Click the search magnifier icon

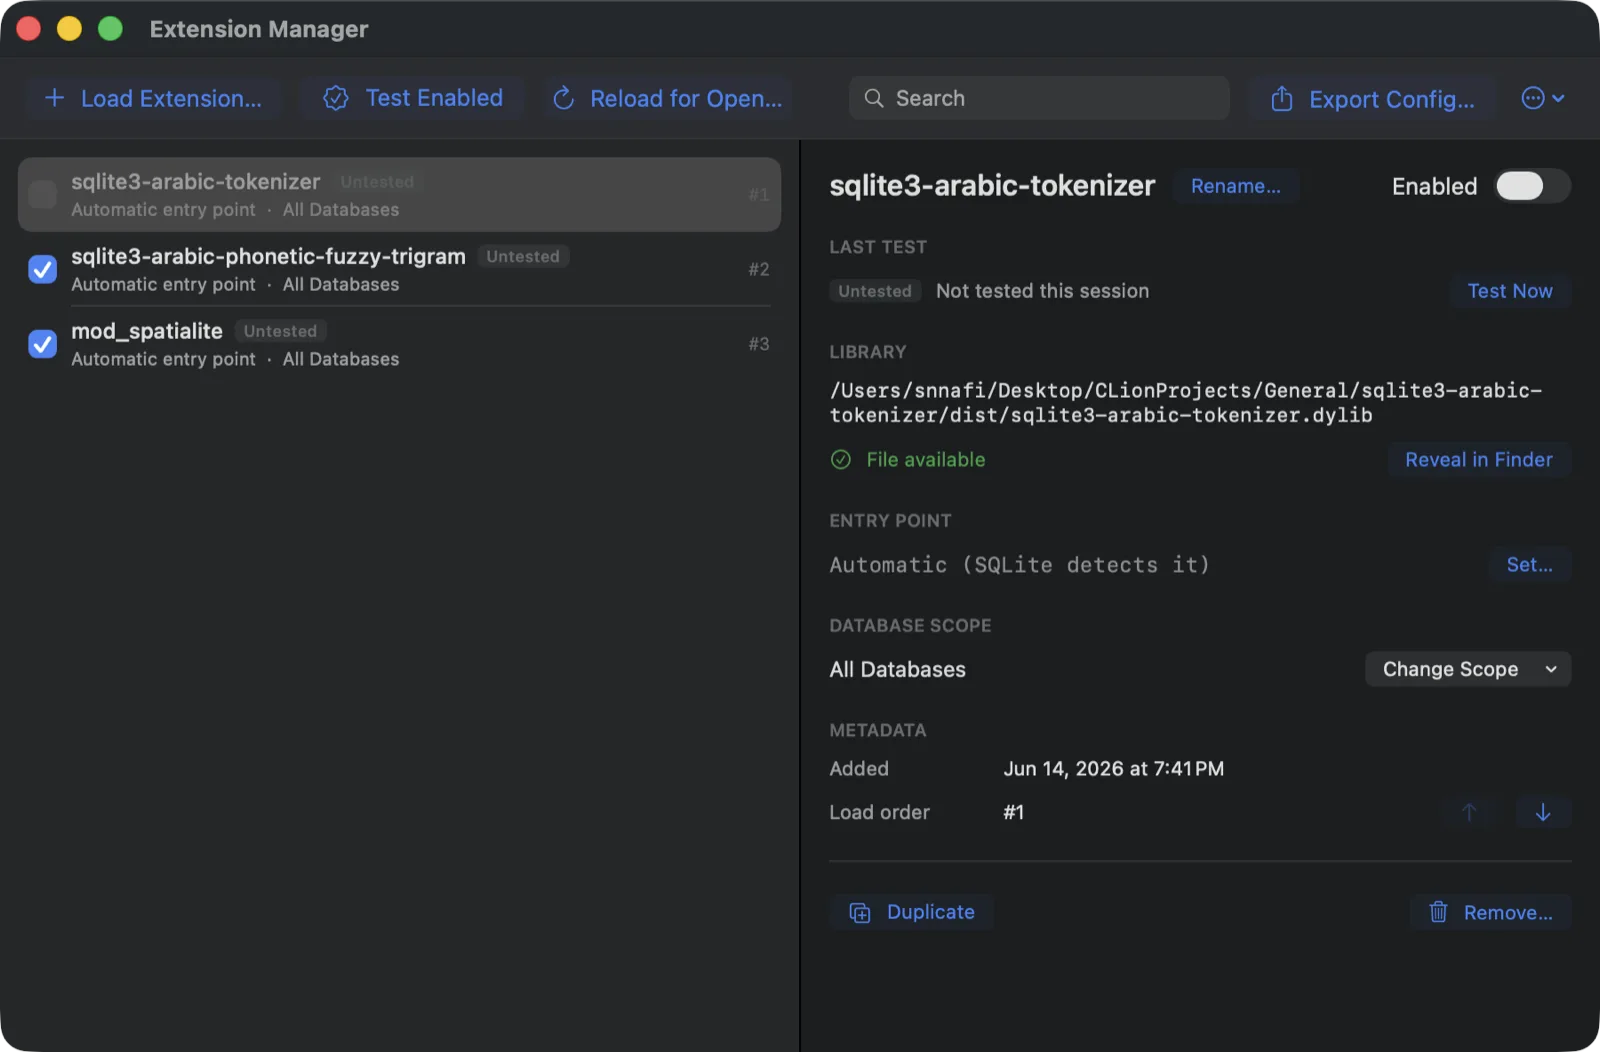(874, 98)
